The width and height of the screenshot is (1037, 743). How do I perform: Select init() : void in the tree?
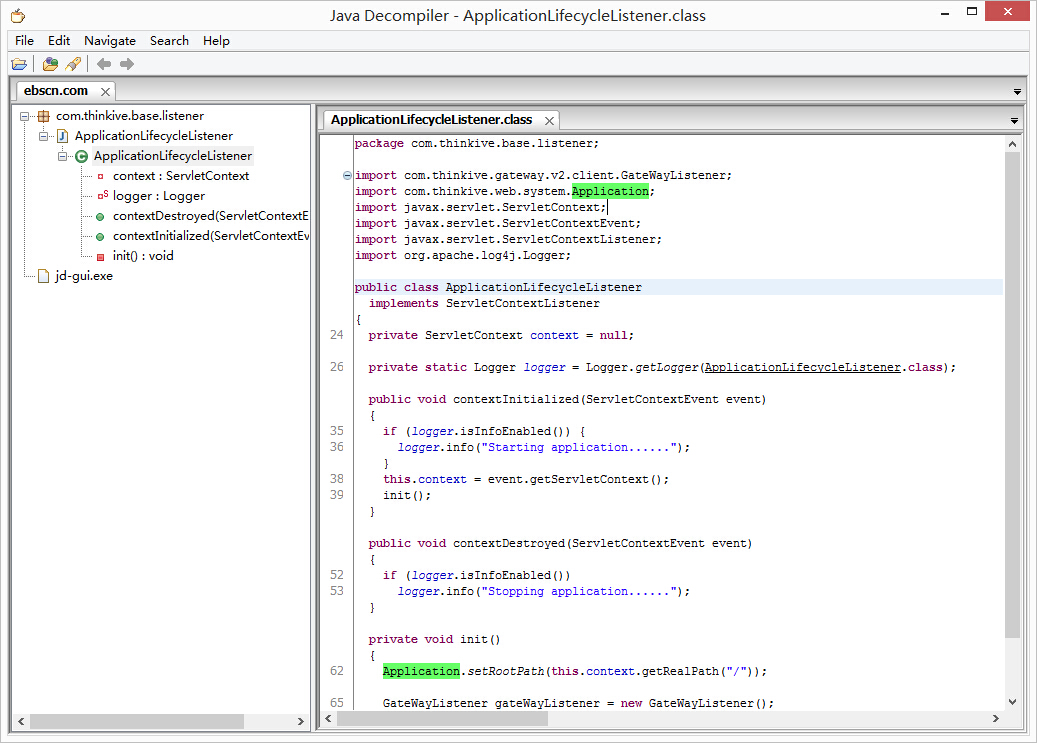click(143, 255)
